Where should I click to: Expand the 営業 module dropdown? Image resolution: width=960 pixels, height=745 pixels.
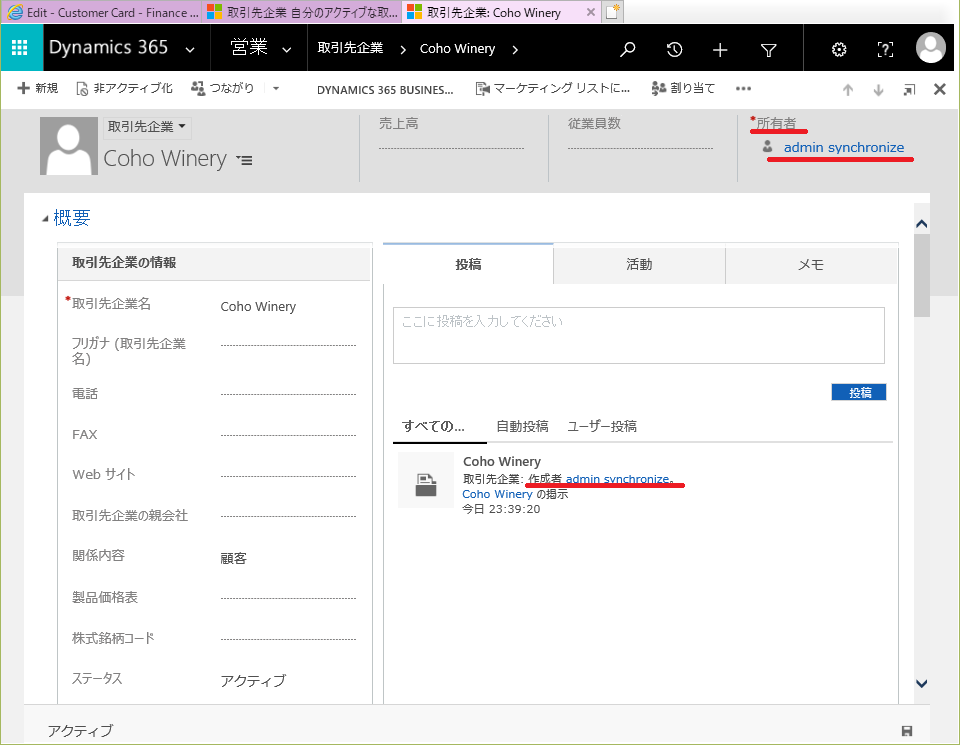click(287, 49)
